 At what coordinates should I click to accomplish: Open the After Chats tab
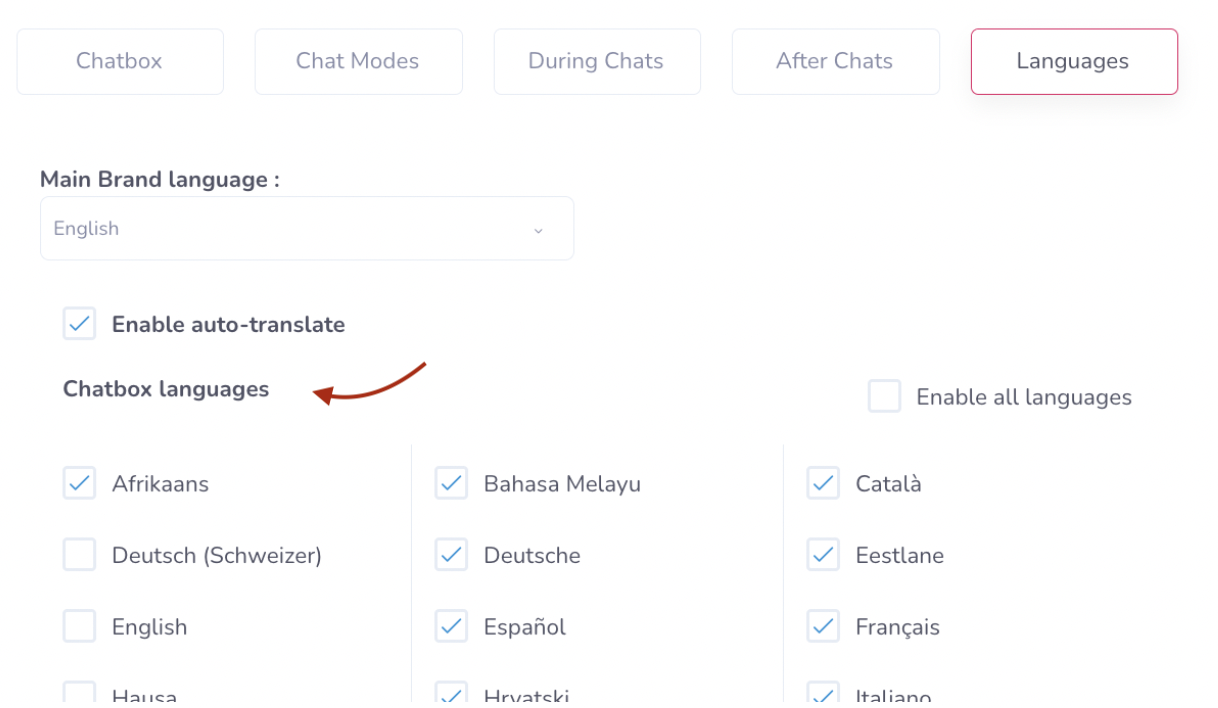834,61
